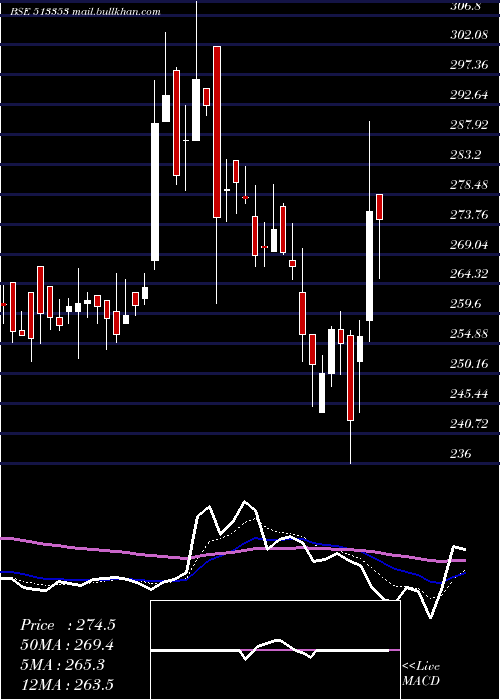Click the 236 price axis label

click(x=461, y=454)
